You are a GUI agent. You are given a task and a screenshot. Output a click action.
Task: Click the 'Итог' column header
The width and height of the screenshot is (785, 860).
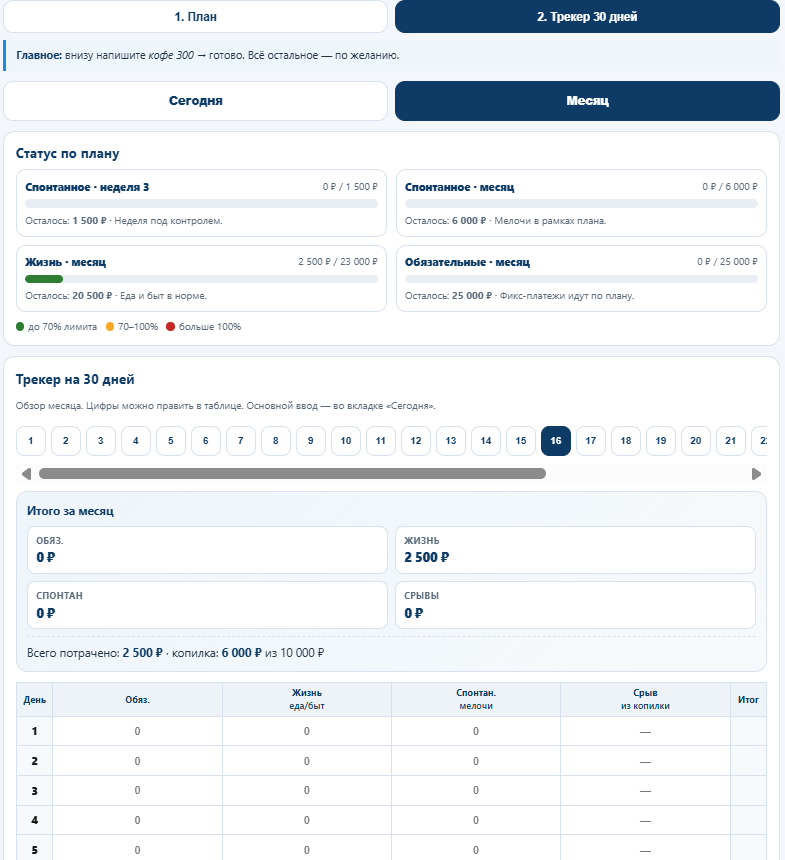(748, 699)
